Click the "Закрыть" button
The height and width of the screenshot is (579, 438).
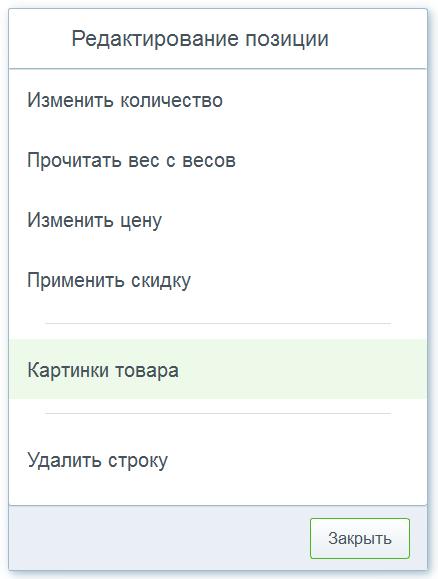[360, 538]
